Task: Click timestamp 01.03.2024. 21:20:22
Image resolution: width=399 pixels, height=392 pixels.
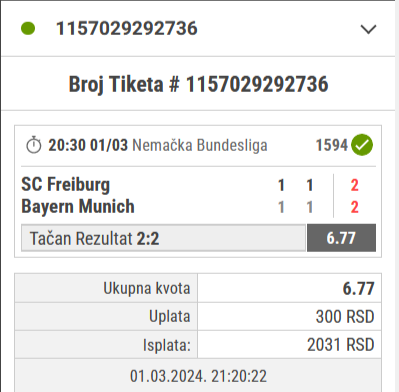Action: click(x=198, y=376)
